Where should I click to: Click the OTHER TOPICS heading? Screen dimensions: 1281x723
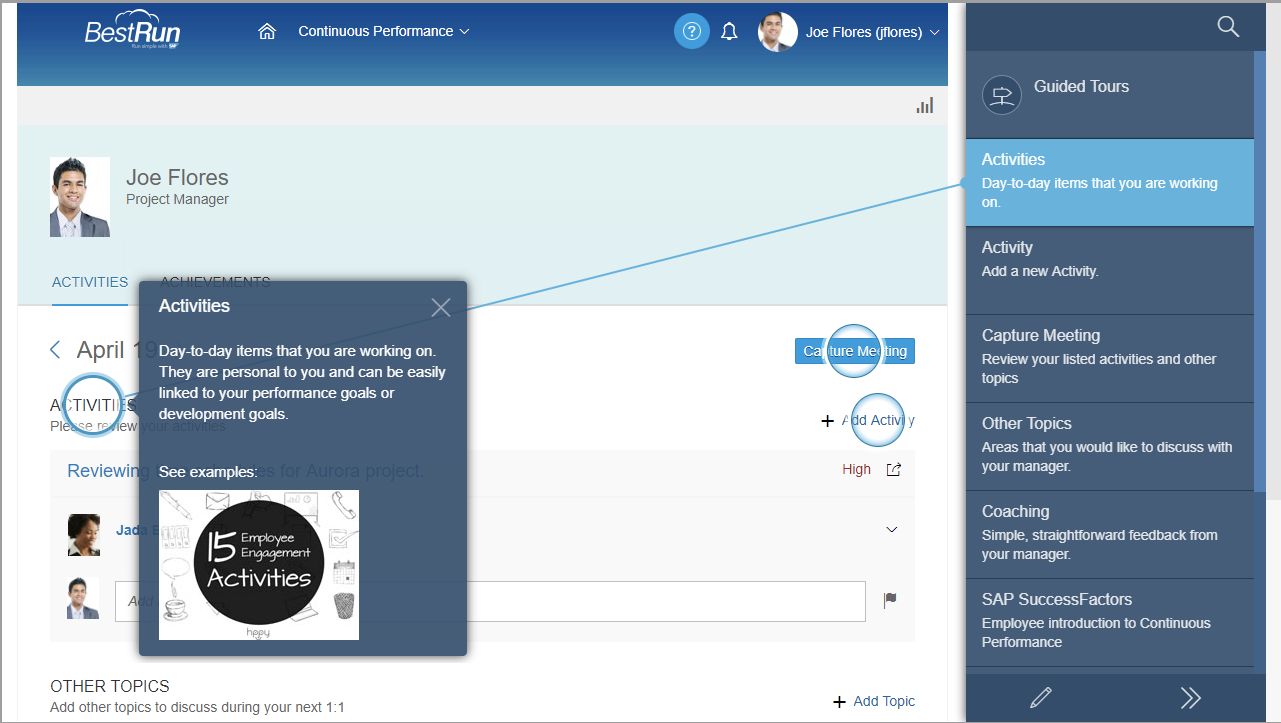(110, 687)
